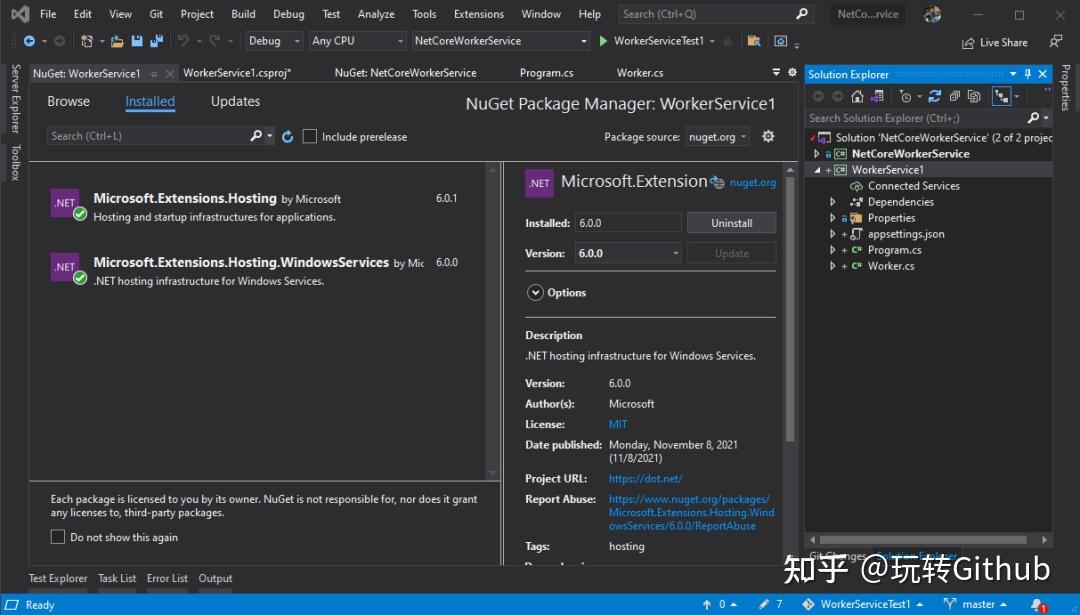Screen dimensions: 1080x615
Task: Start debugging with the green run button
Action: pyautogui.click(x=605, y=42)
